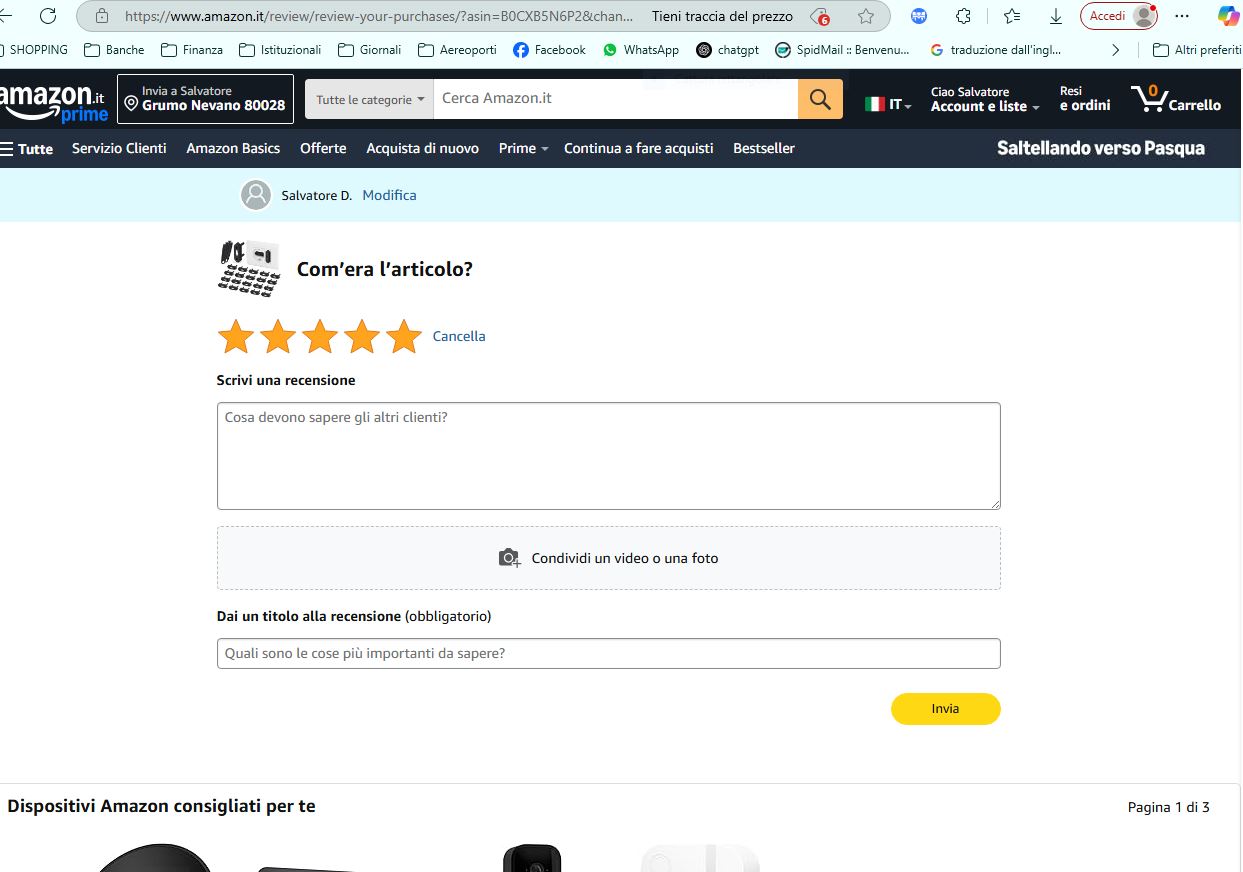1243x872 pixels.
Task: Click the blue extension icon beside address bar
Action: (918, 16)
